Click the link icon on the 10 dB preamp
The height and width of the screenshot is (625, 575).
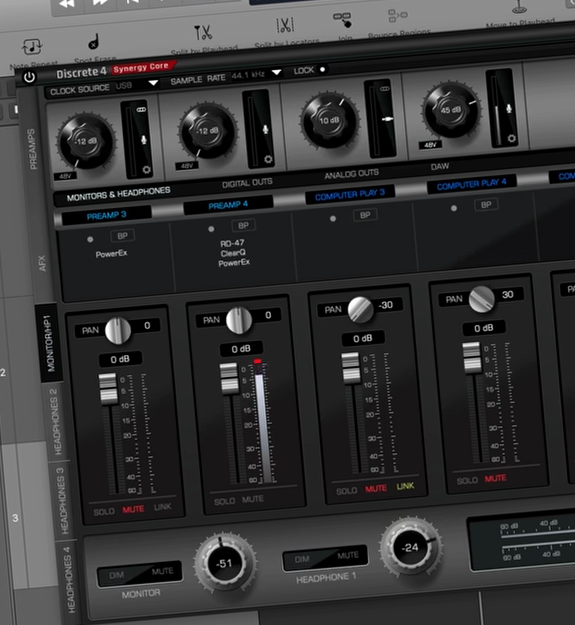(385, 88)
